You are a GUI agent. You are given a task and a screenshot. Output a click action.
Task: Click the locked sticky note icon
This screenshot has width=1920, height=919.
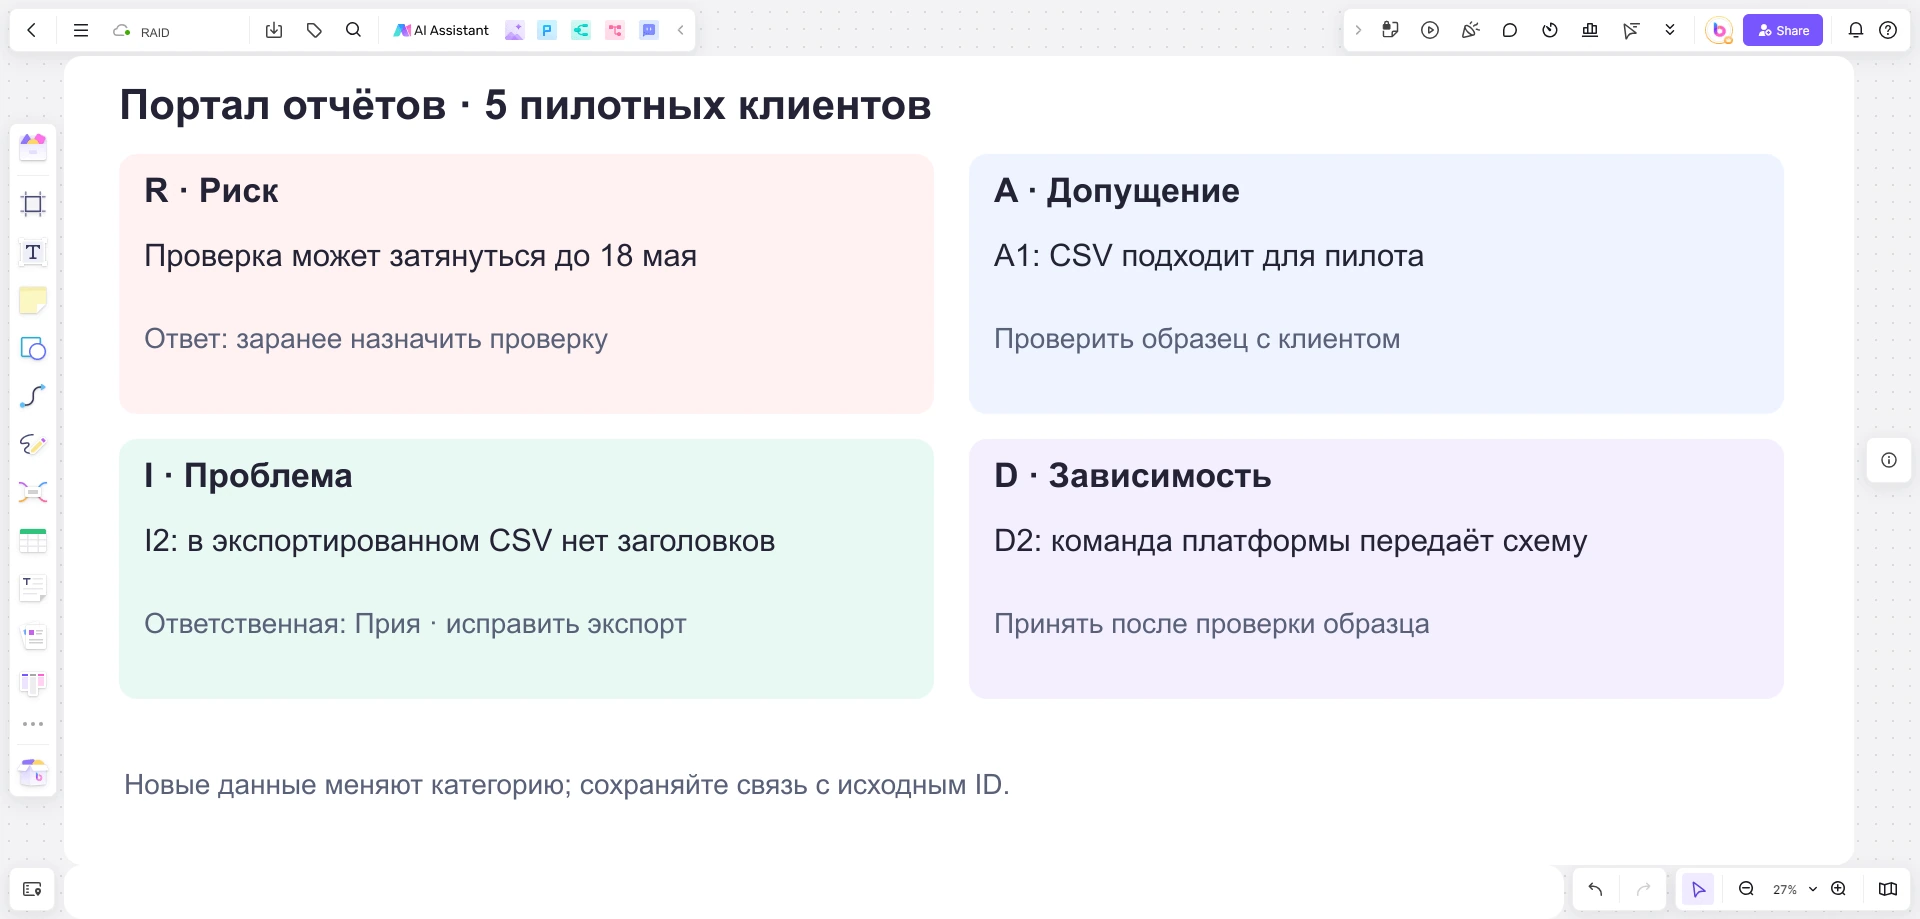coord(1390,30)
